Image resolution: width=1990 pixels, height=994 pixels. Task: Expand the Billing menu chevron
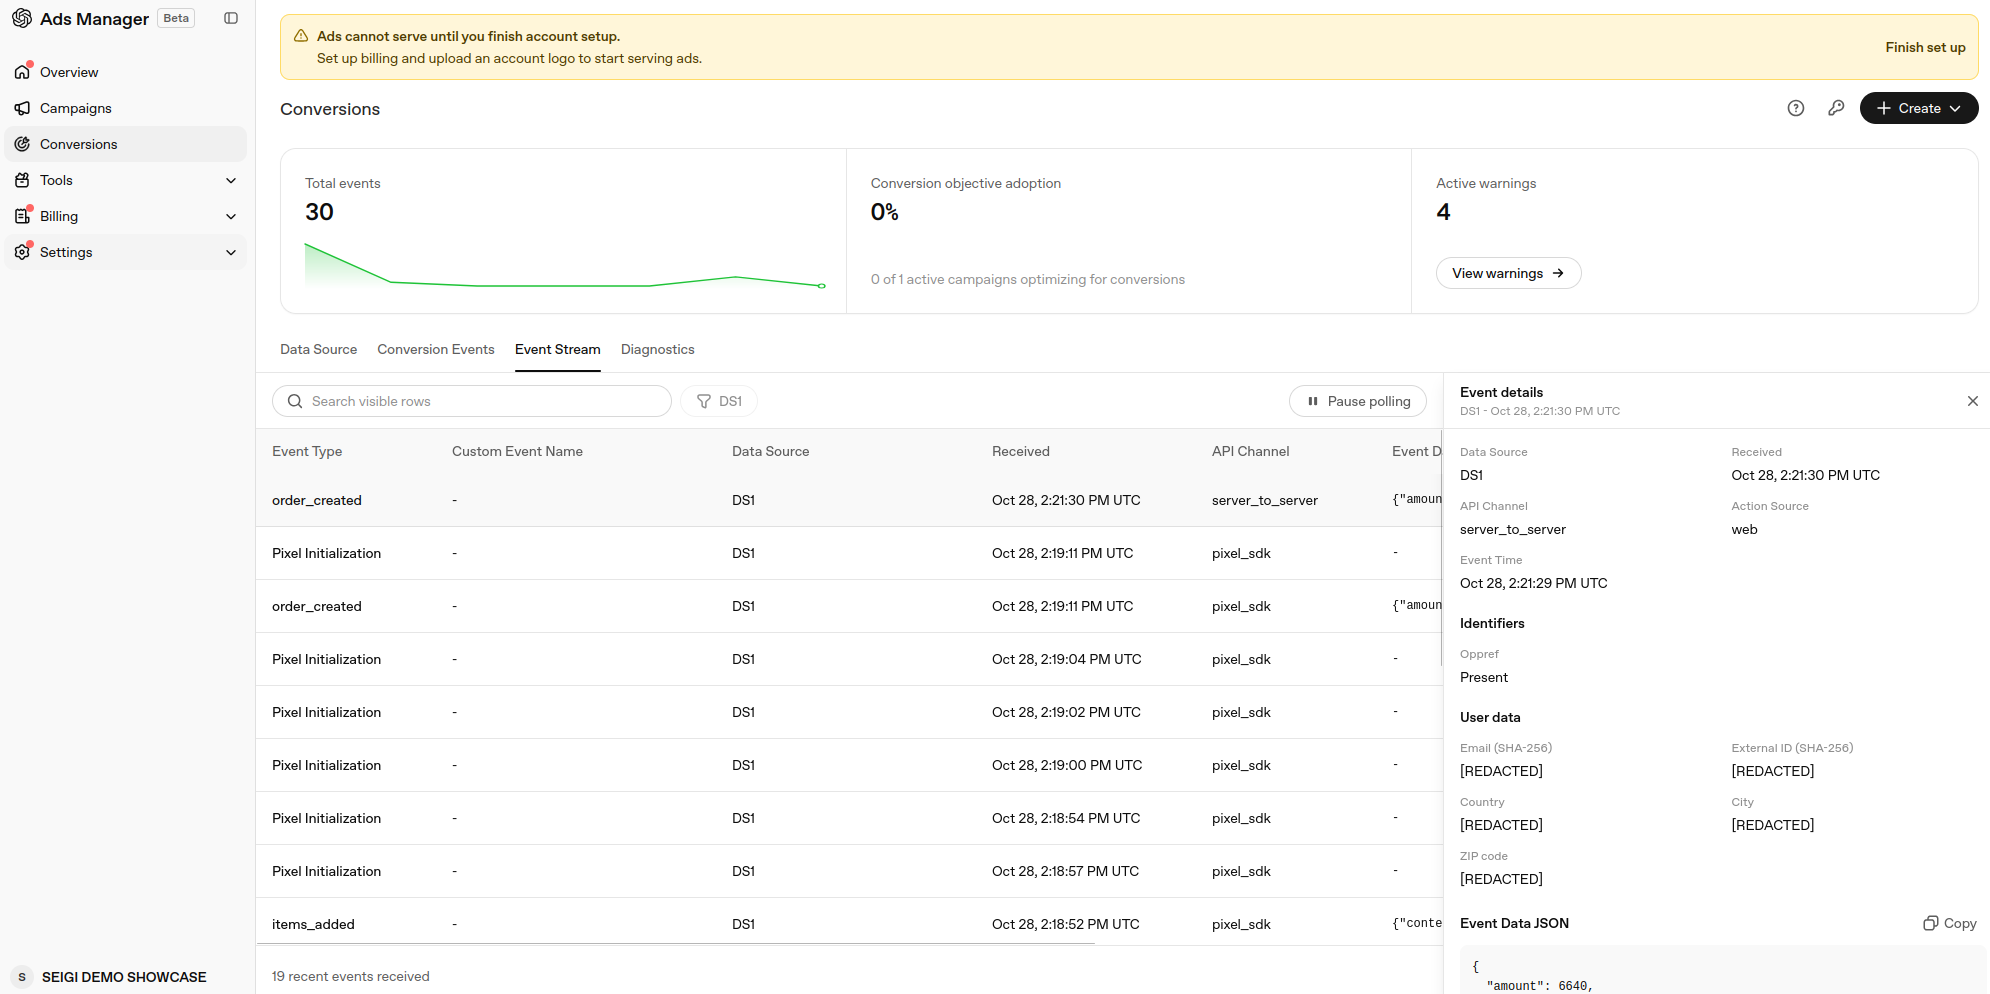point(231,216)
